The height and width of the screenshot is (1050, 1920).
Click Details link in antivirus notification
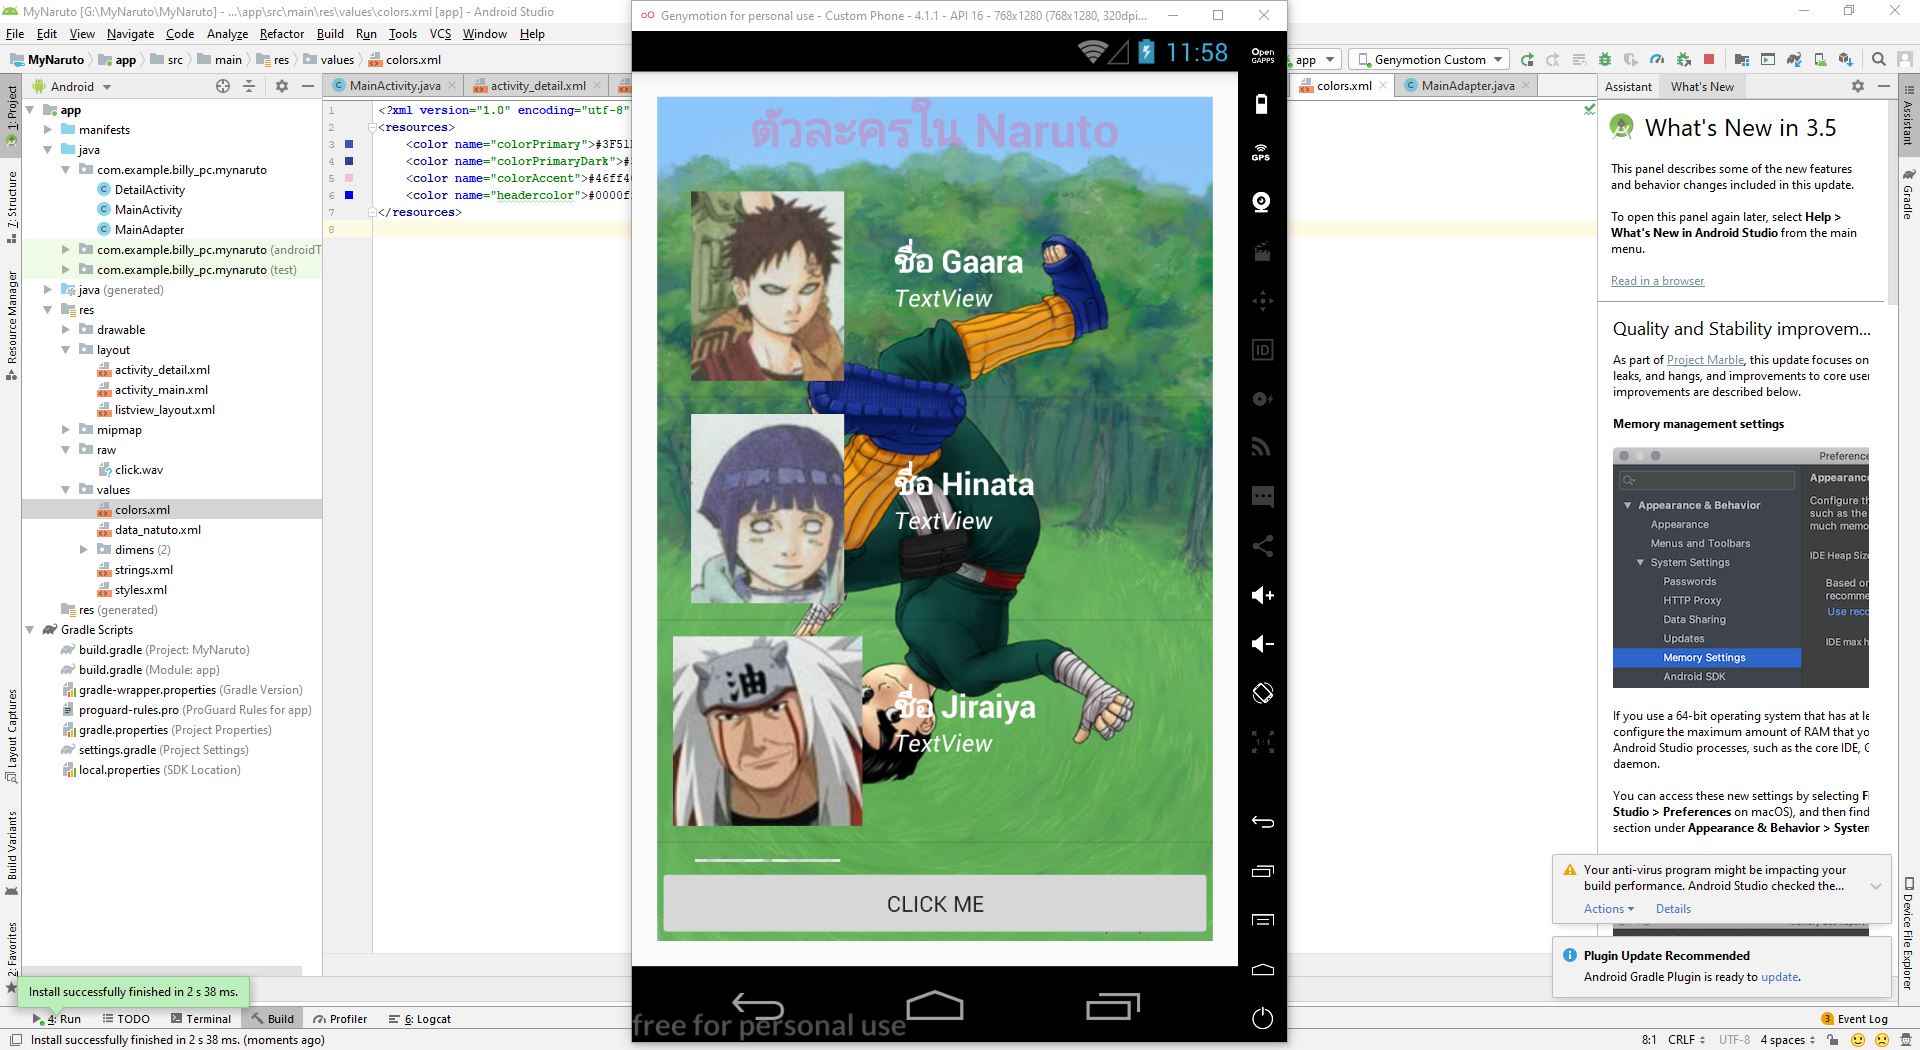(x=1673, y=909)
